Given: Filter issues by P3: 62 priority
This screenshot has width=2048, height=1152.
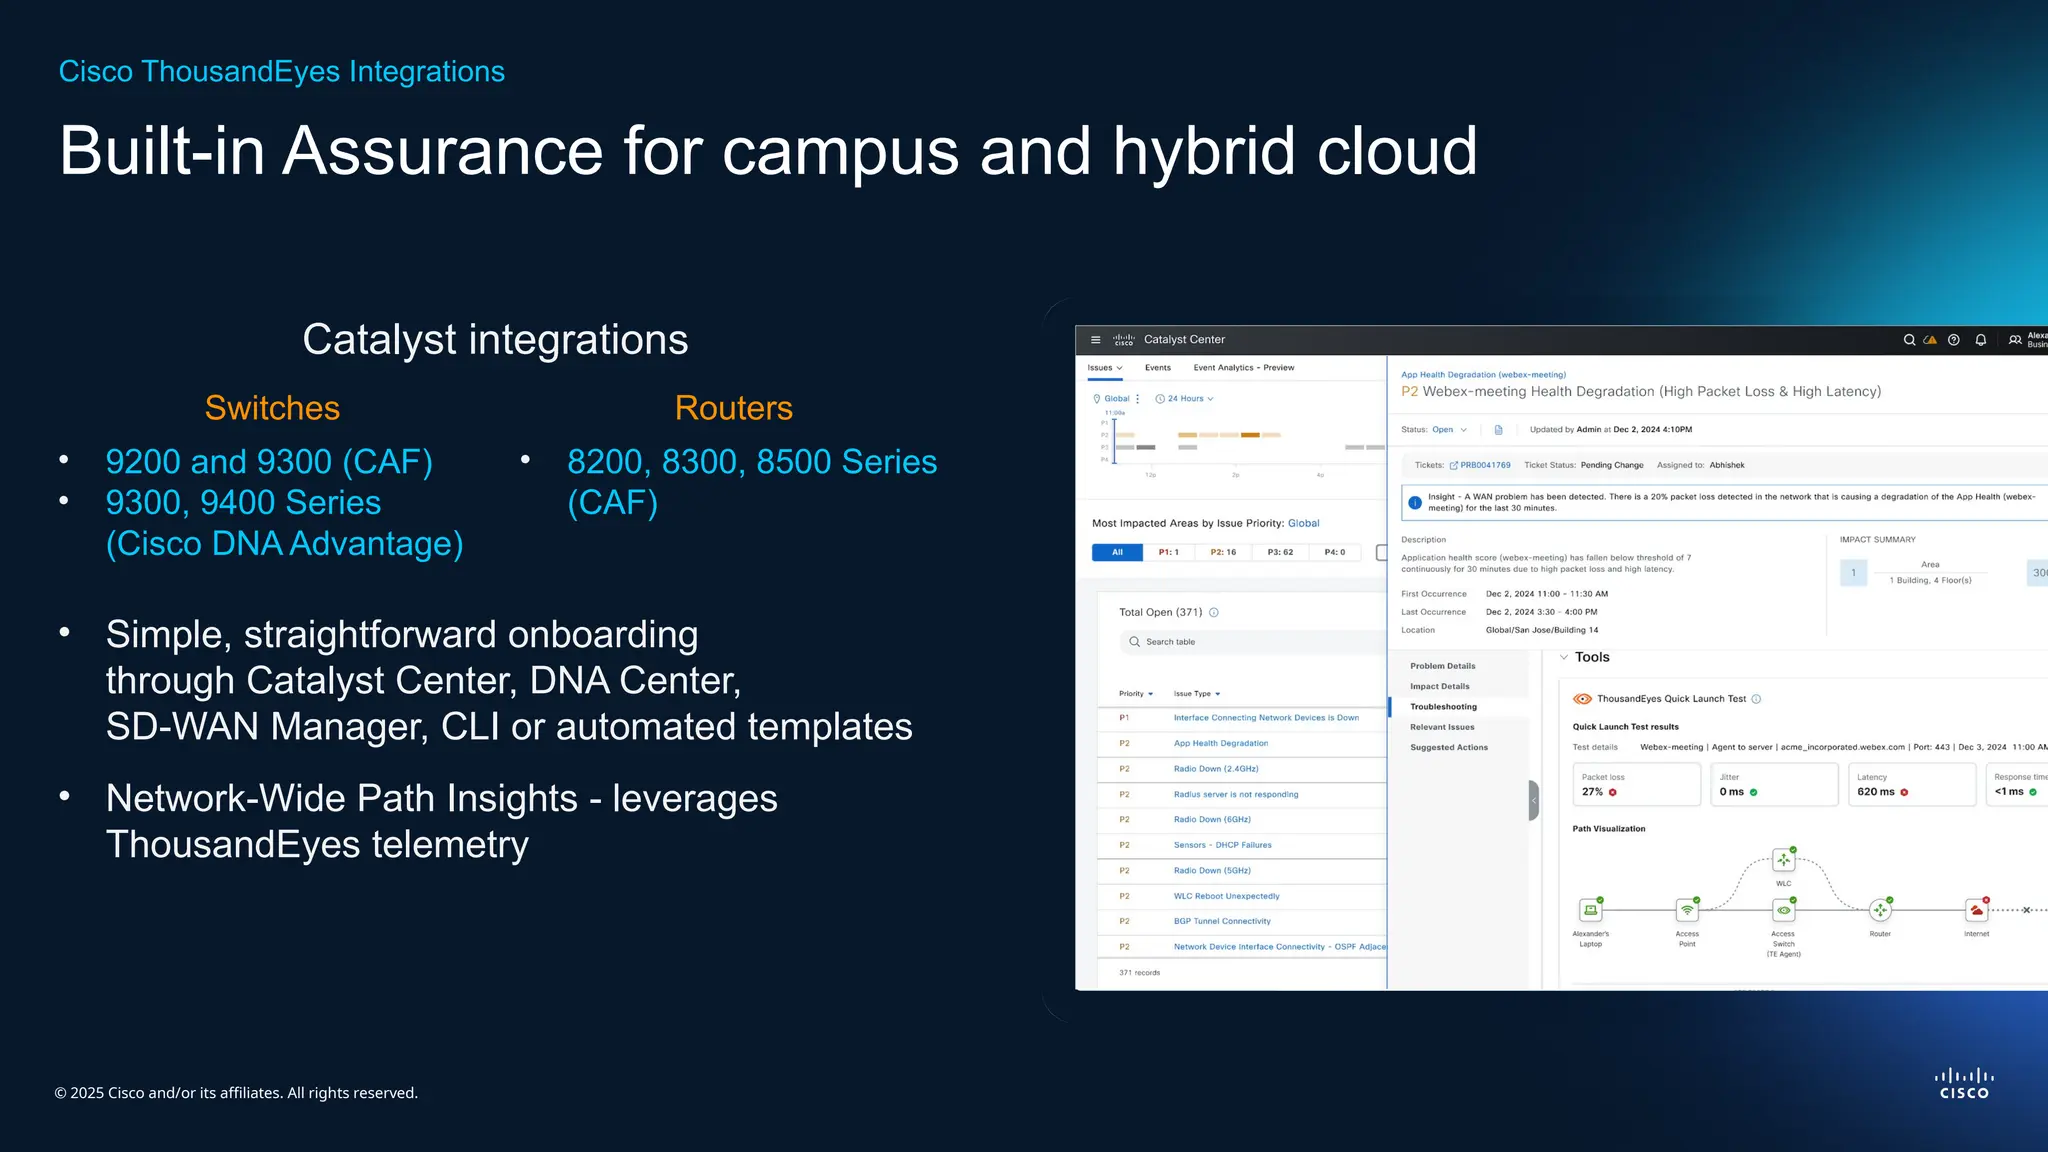Looking at the screenshot, I should pyautogui.click(x=1280, y=552).
